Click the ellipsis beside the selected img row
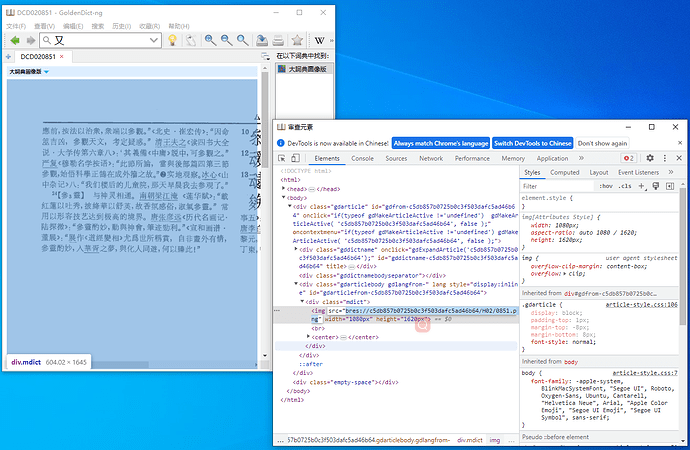 point(277,311)
